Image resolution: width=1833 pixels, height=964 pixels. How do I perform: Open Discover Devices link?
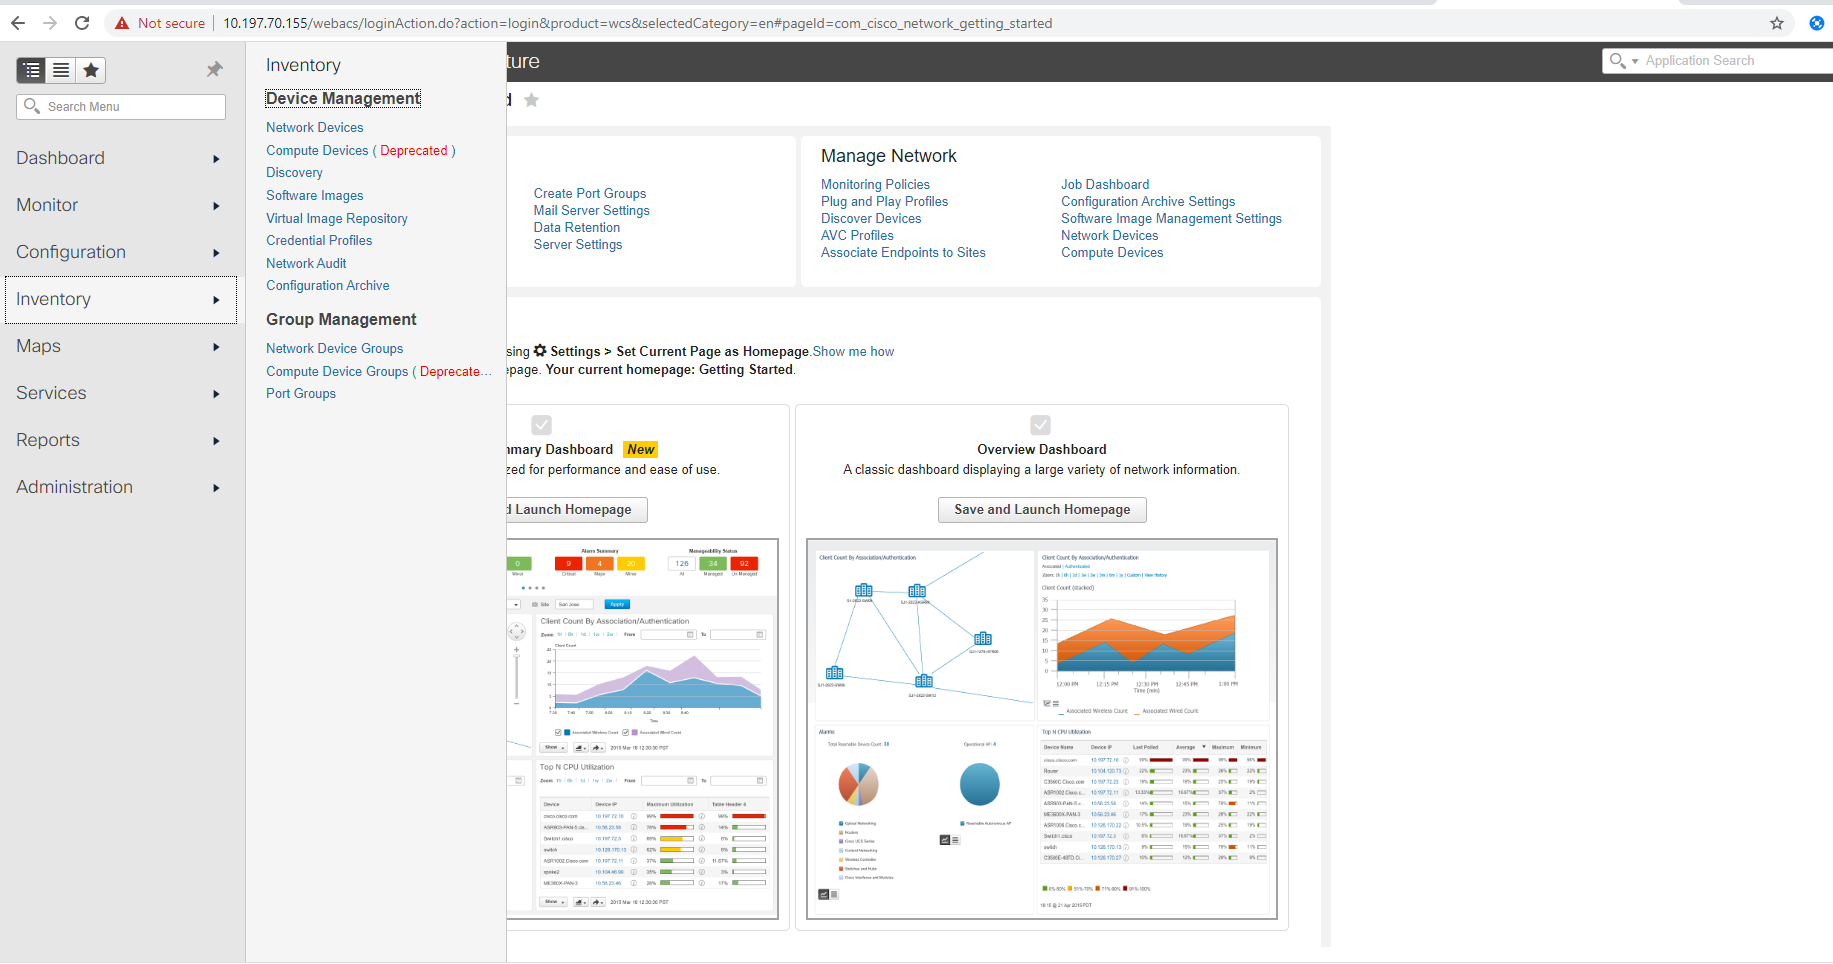click(x=871, y=218)
